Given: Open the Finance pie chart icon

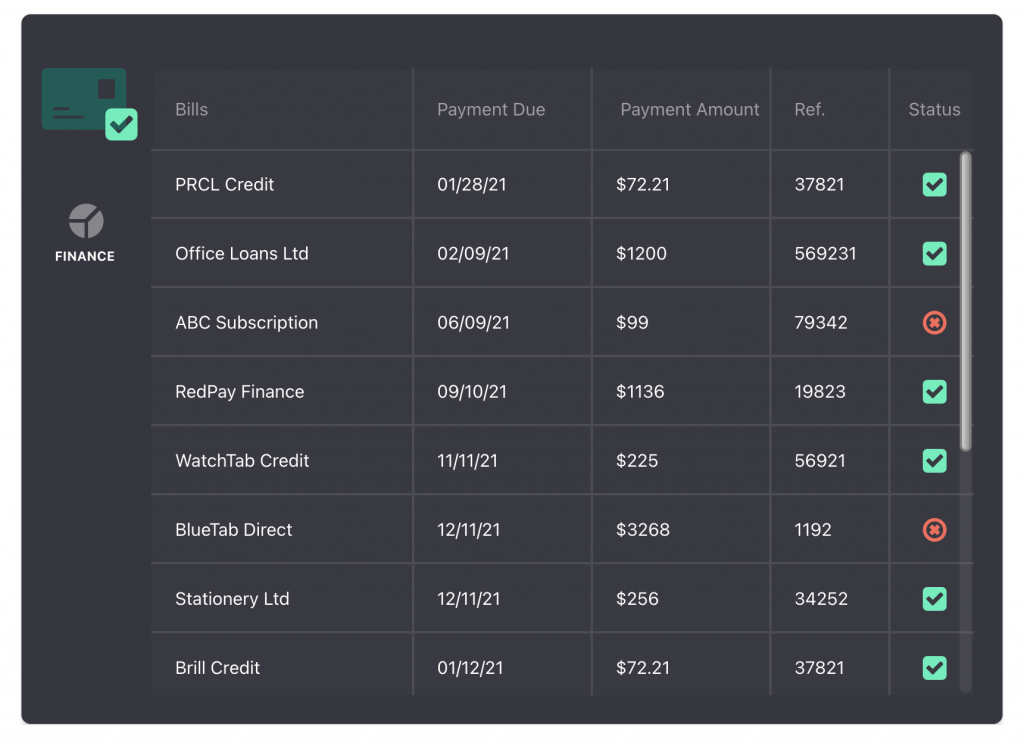Looking at the screenshot, I should pyautogui.click(x=86, y=221).
